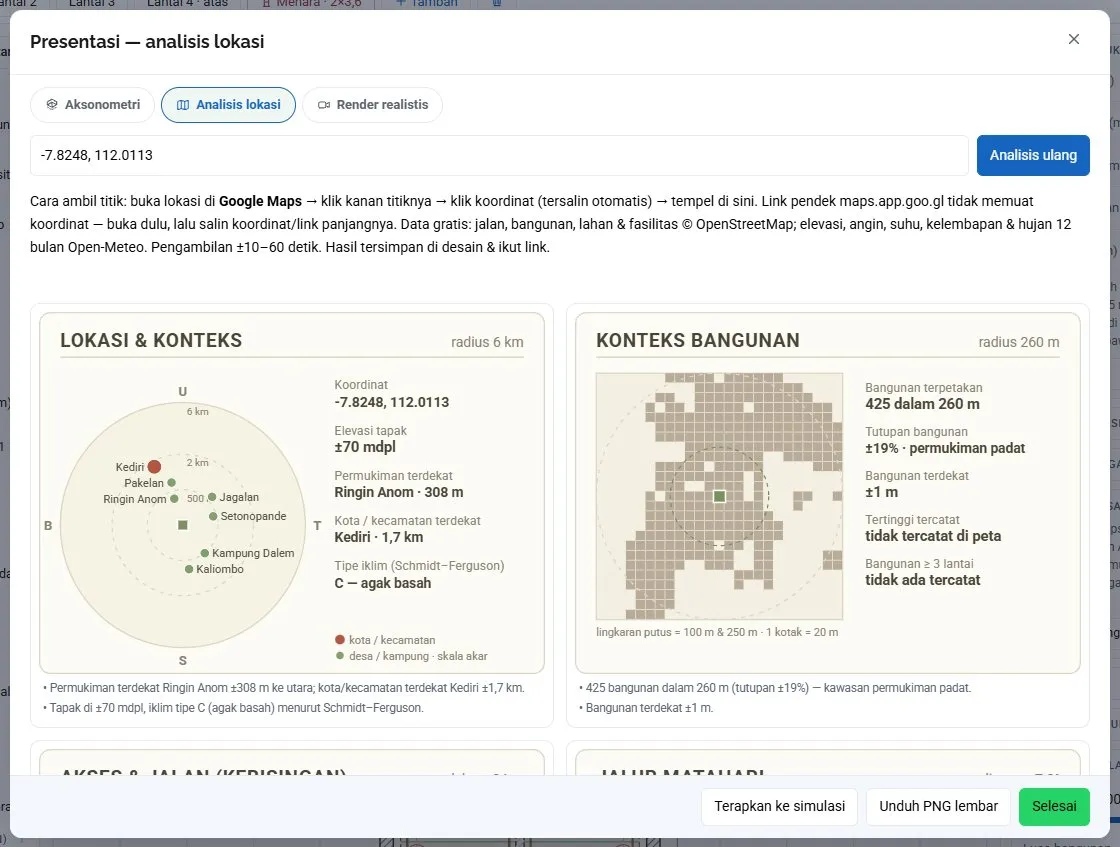Click the '2 km' ring label
This screenshot has height=847, width=1120.
198,463
